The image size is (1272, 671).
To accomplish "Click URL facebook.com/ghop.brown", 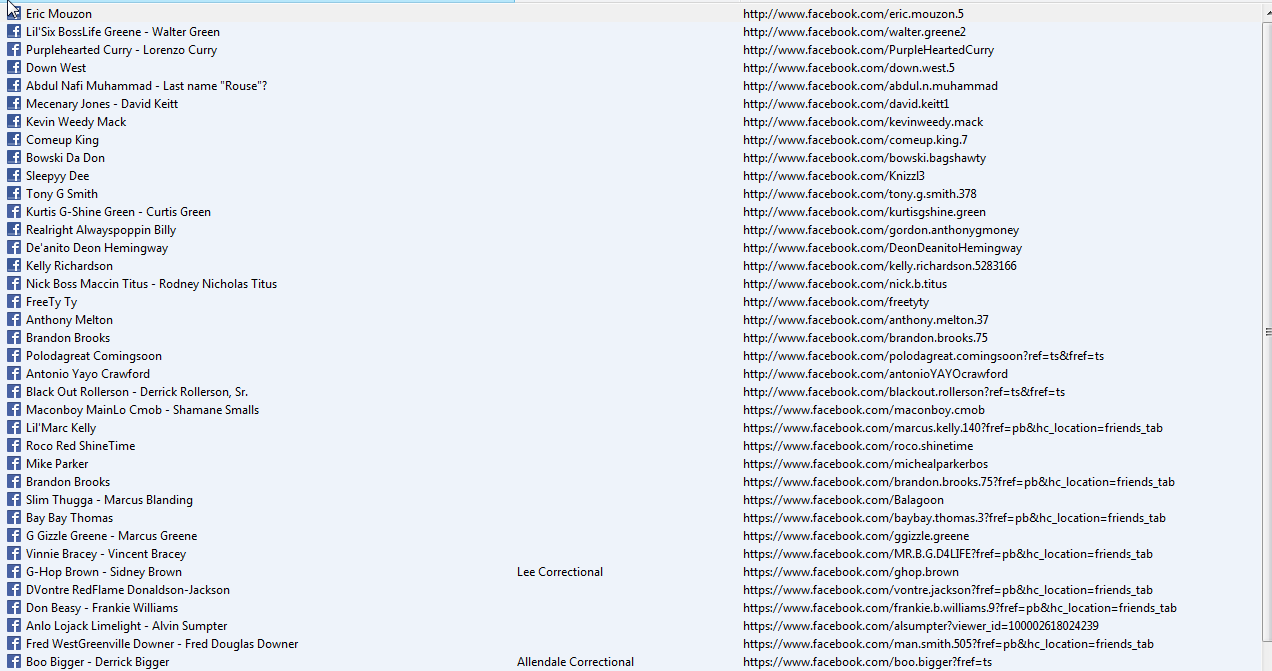I will tap(851, 572).
